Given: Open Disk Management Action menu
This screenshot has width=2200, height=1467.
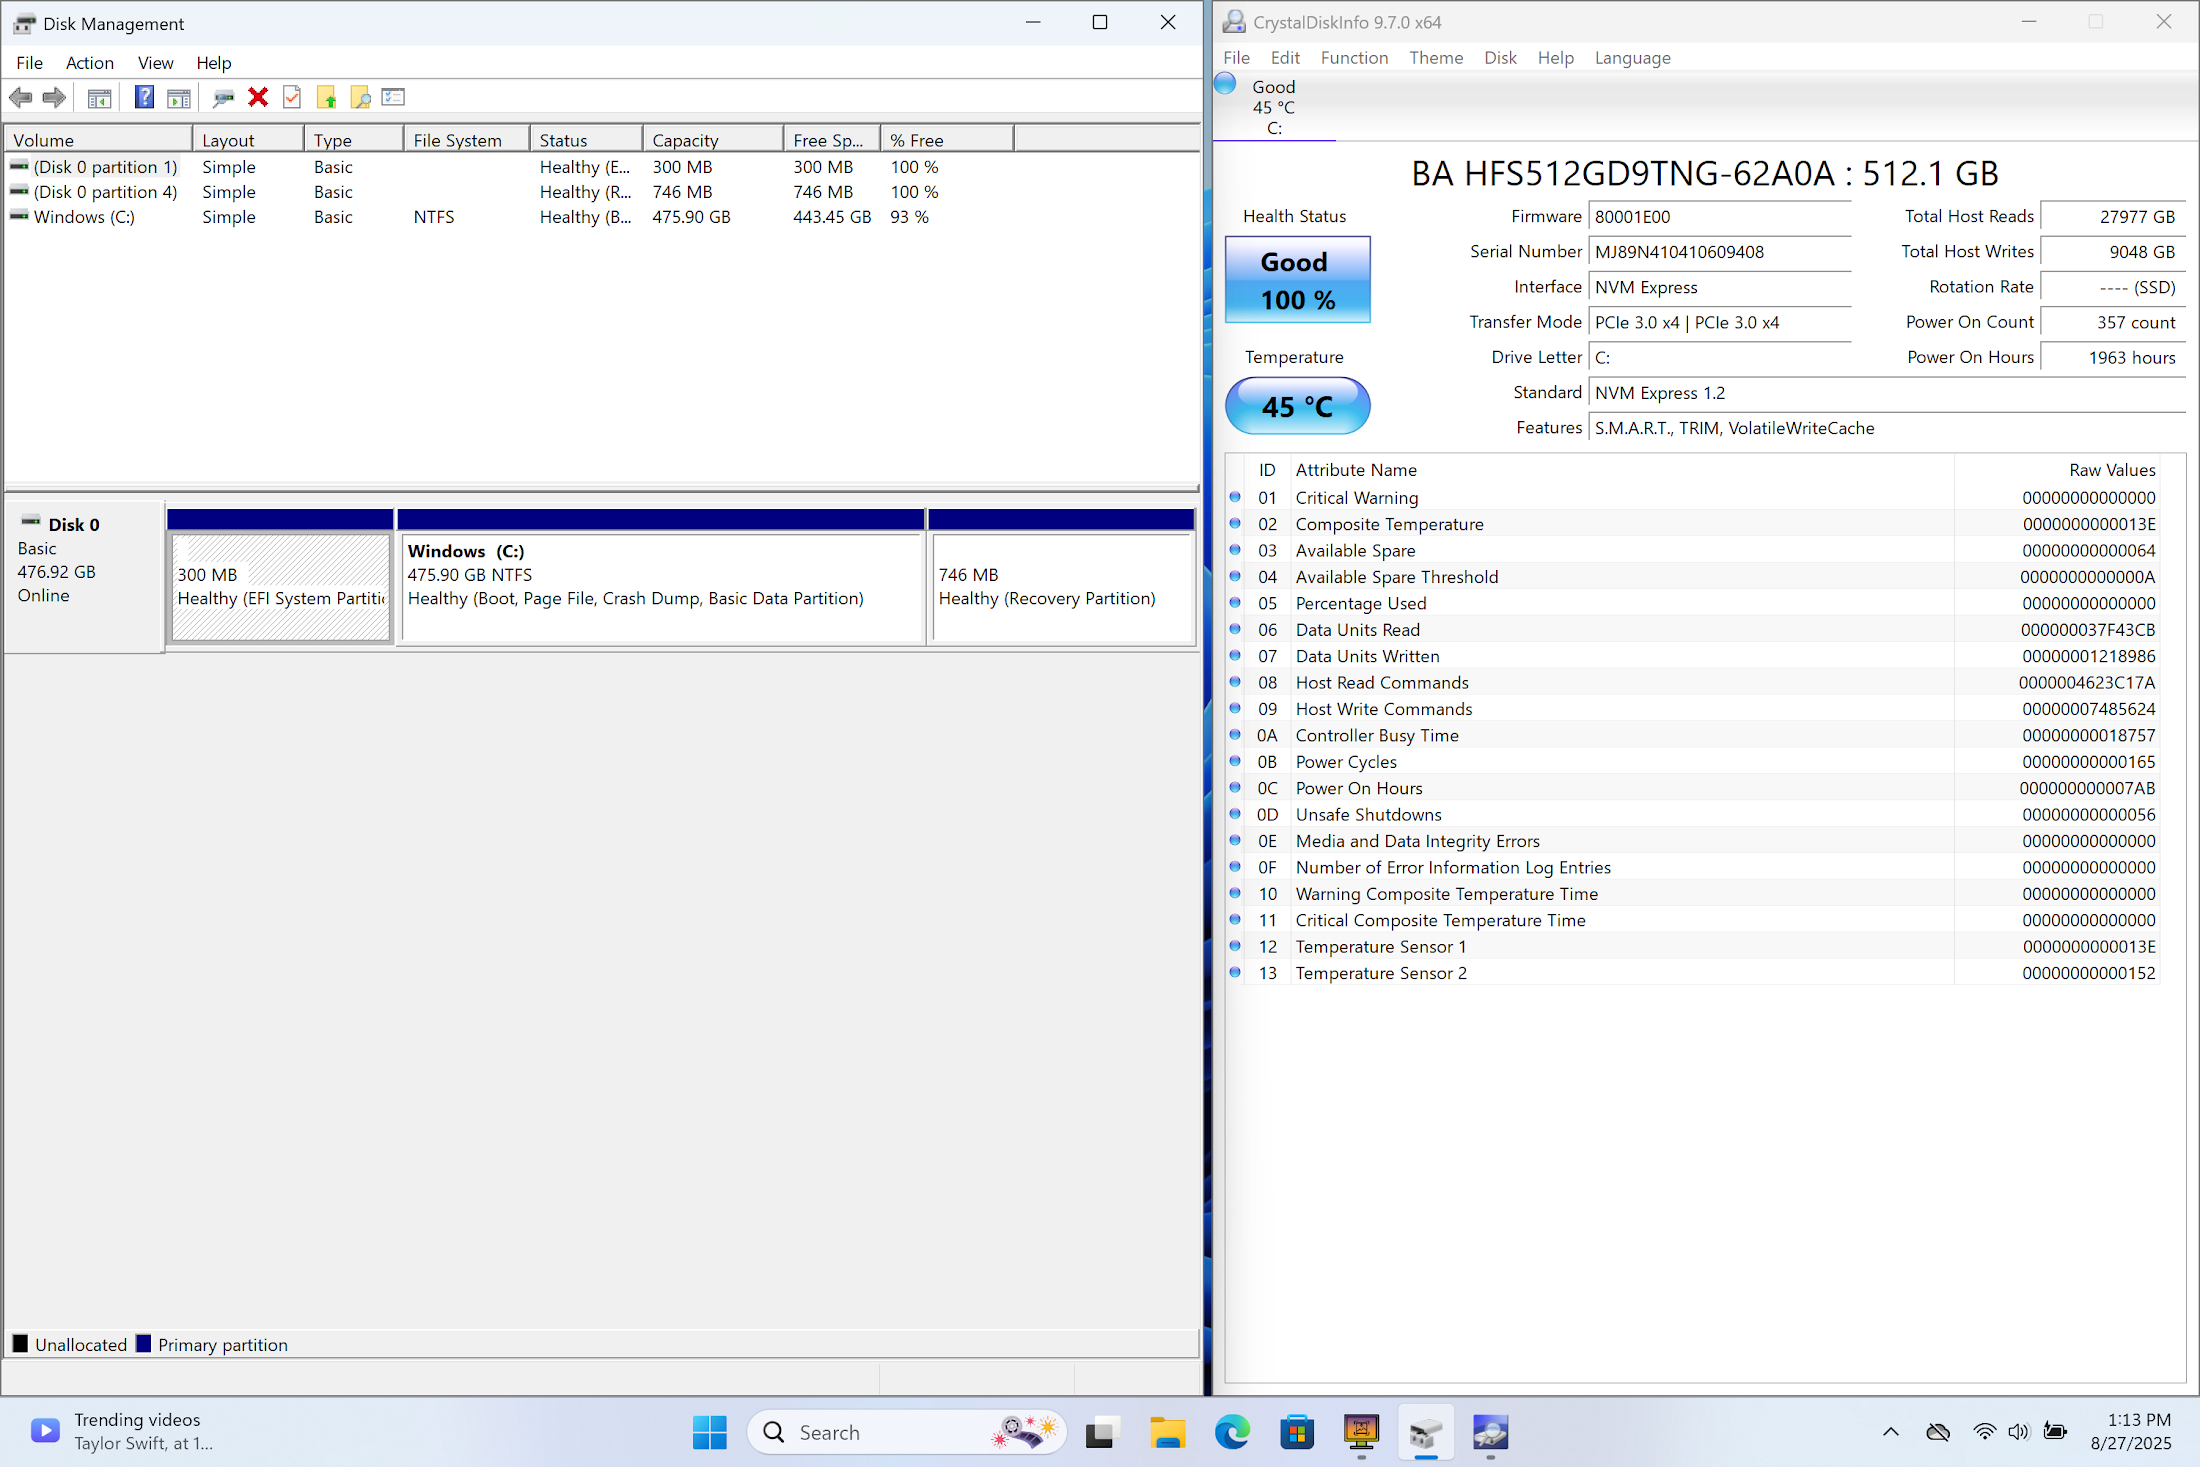Looking at the screenshot, I should [90, 62].
